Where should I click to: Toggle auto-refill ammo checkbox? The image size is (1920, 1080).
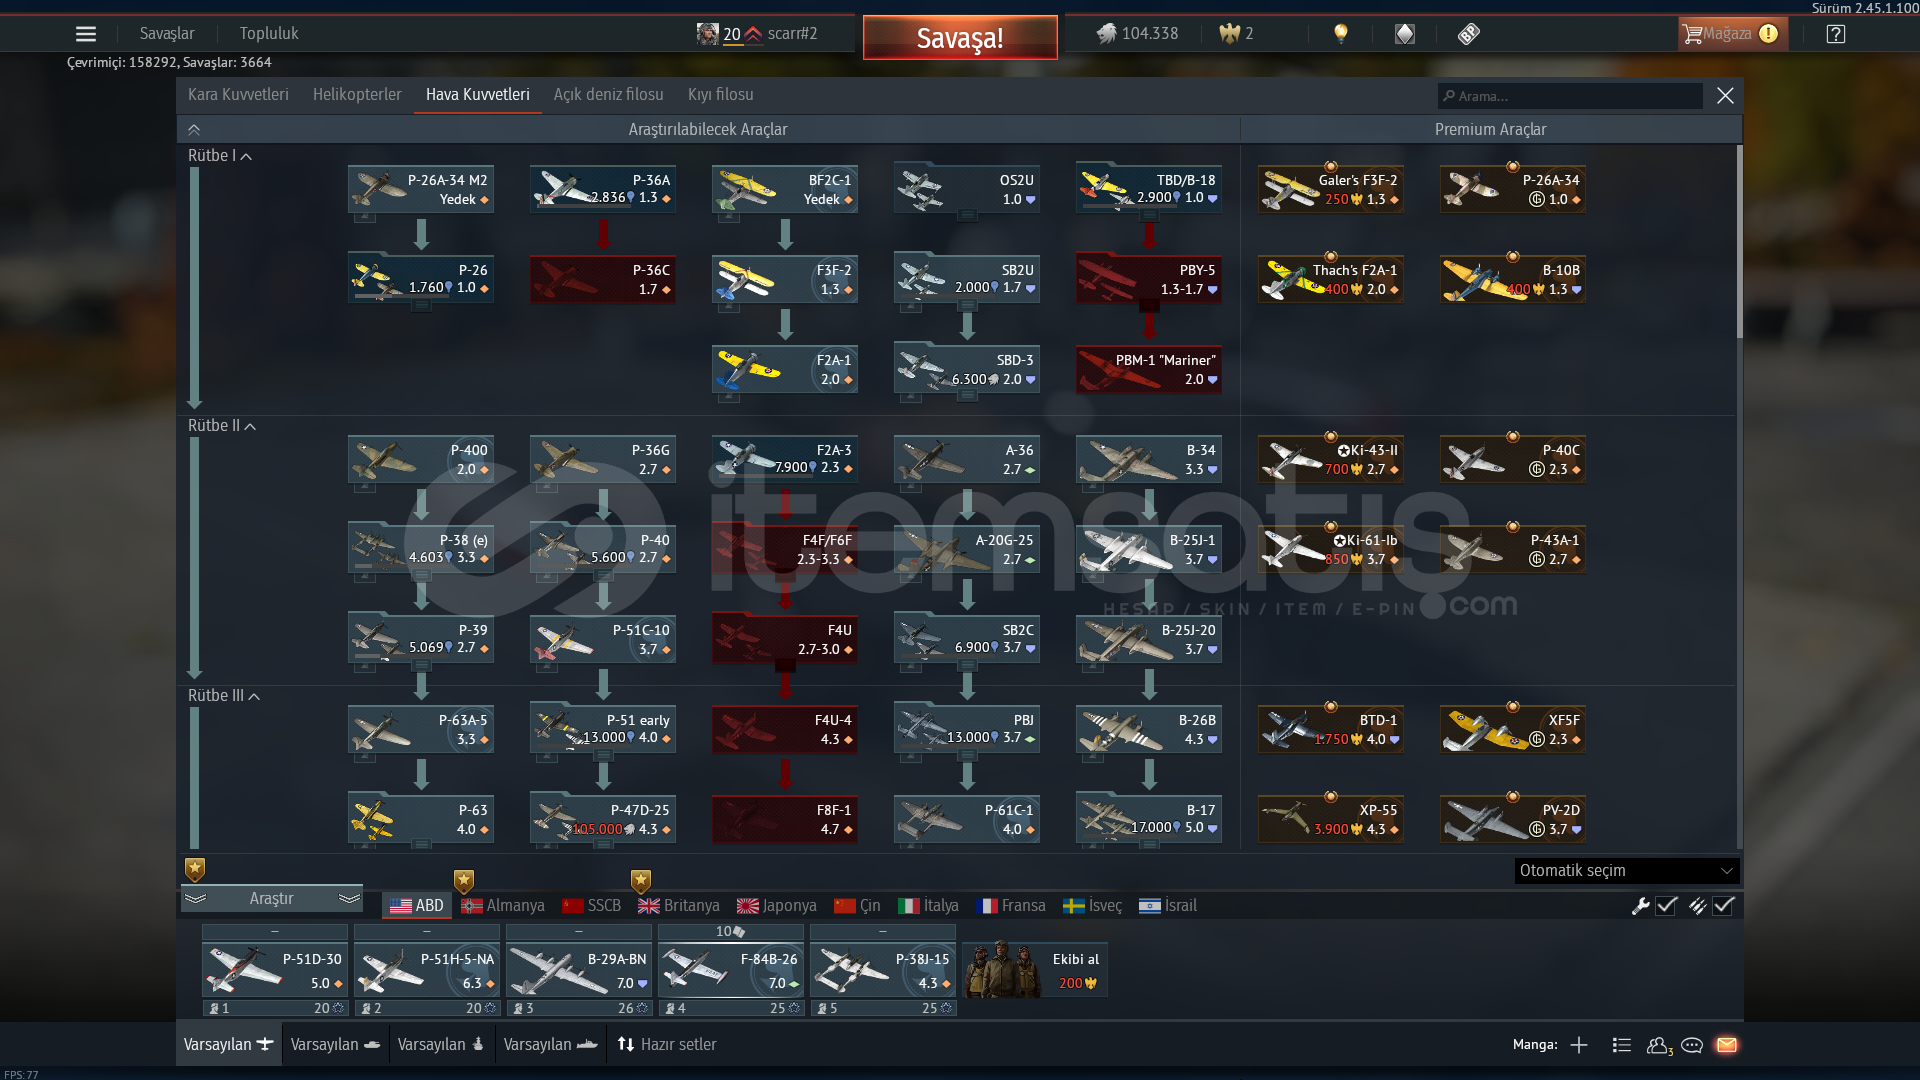1724,906
